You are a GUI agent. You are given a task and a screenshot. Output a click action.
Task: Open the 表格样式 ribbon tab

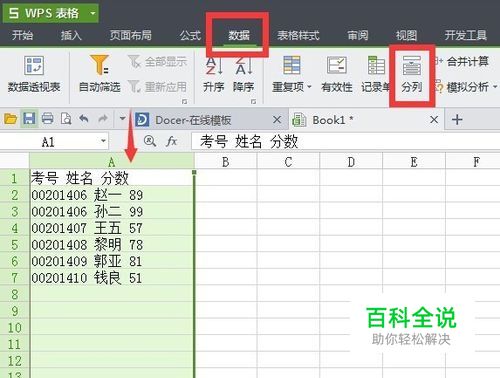coord(298,35)
